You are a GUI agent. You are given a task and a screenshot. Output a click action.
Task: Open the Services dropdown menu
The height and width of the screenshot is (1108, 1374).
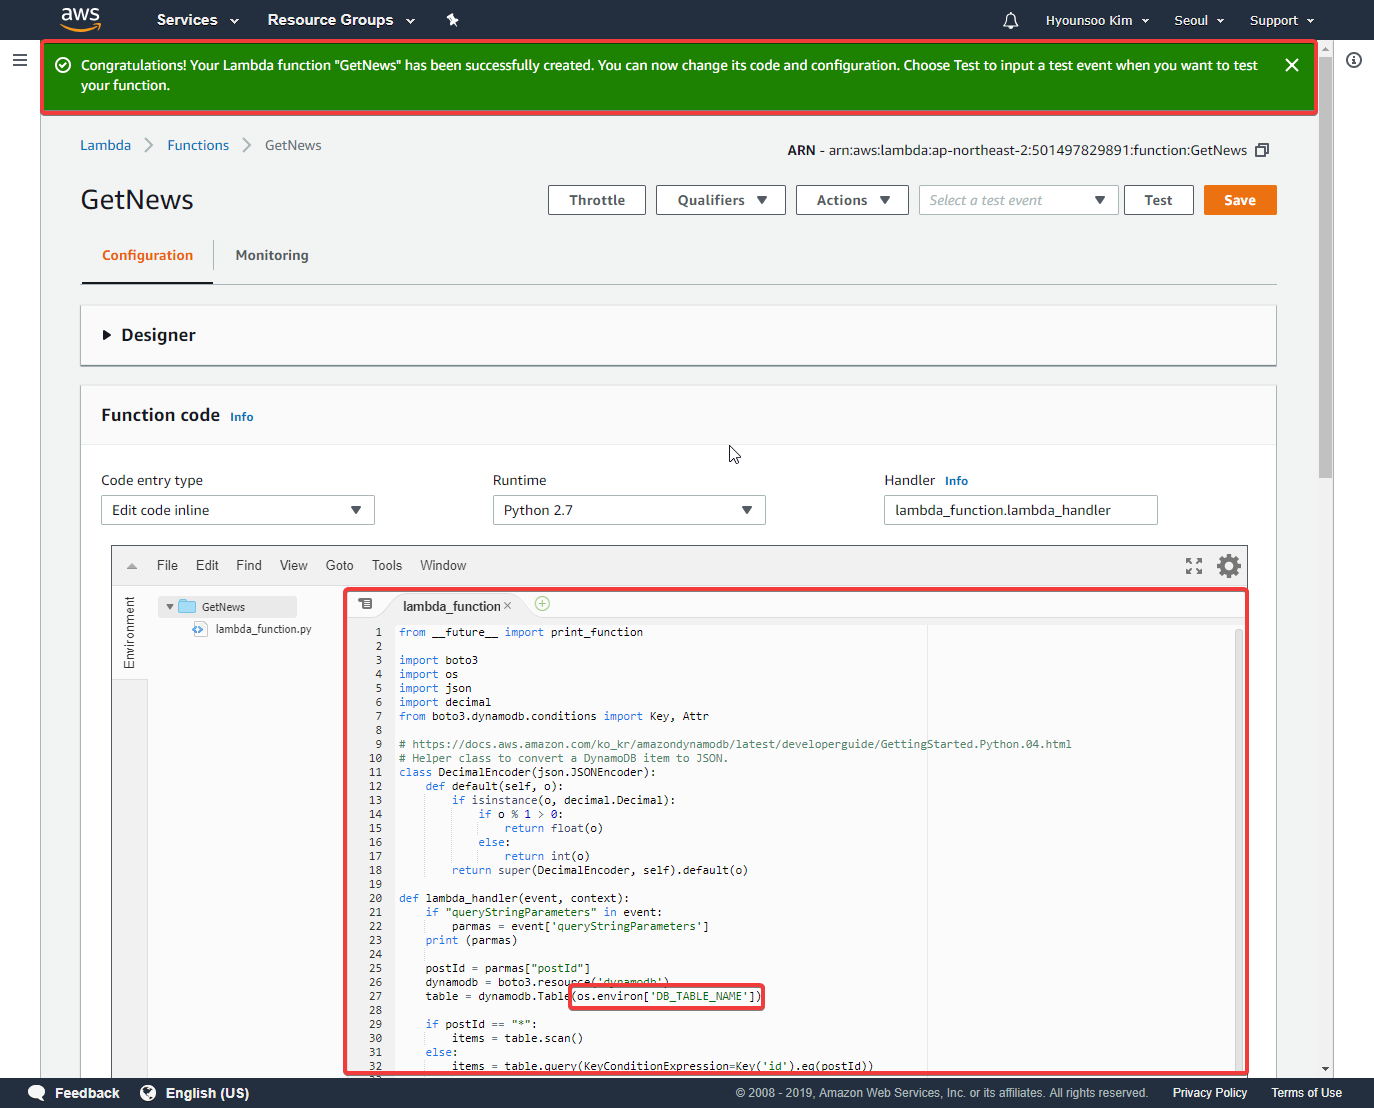point(198,20)
